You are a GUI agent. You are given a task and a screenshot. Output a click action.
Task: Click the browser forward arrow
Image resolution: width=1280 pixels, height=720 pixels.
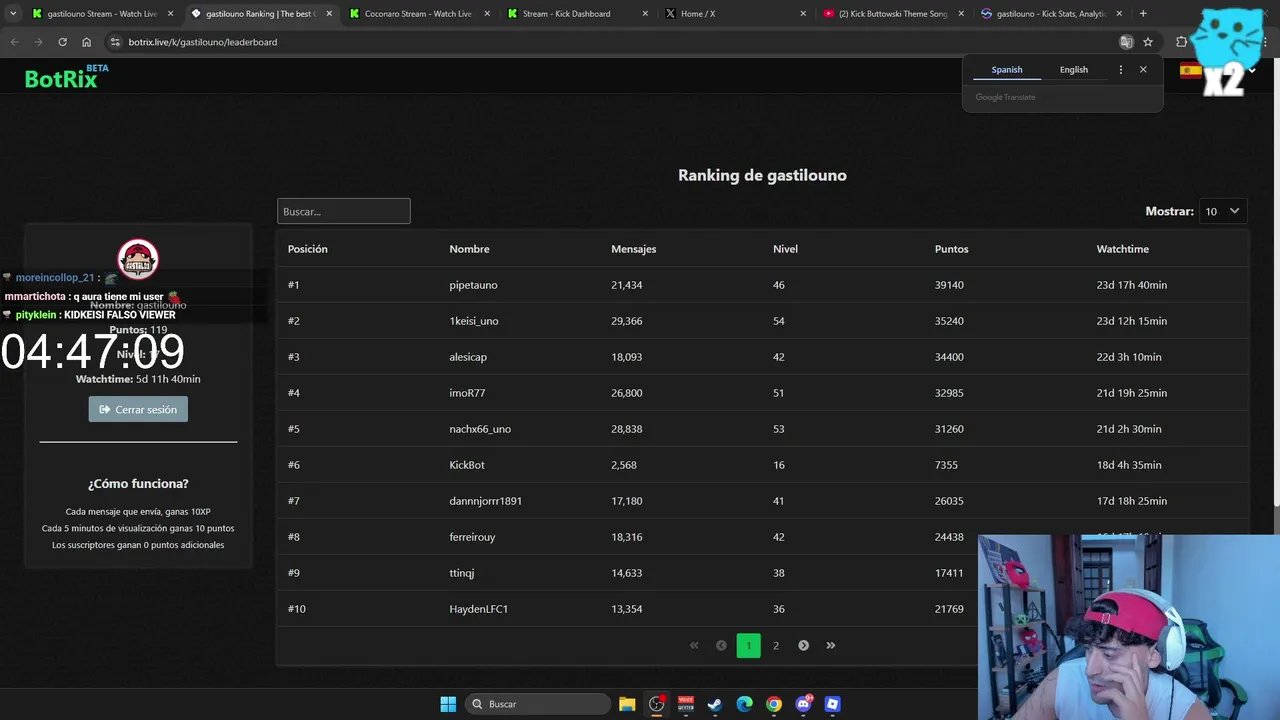[x=38, y=42]
